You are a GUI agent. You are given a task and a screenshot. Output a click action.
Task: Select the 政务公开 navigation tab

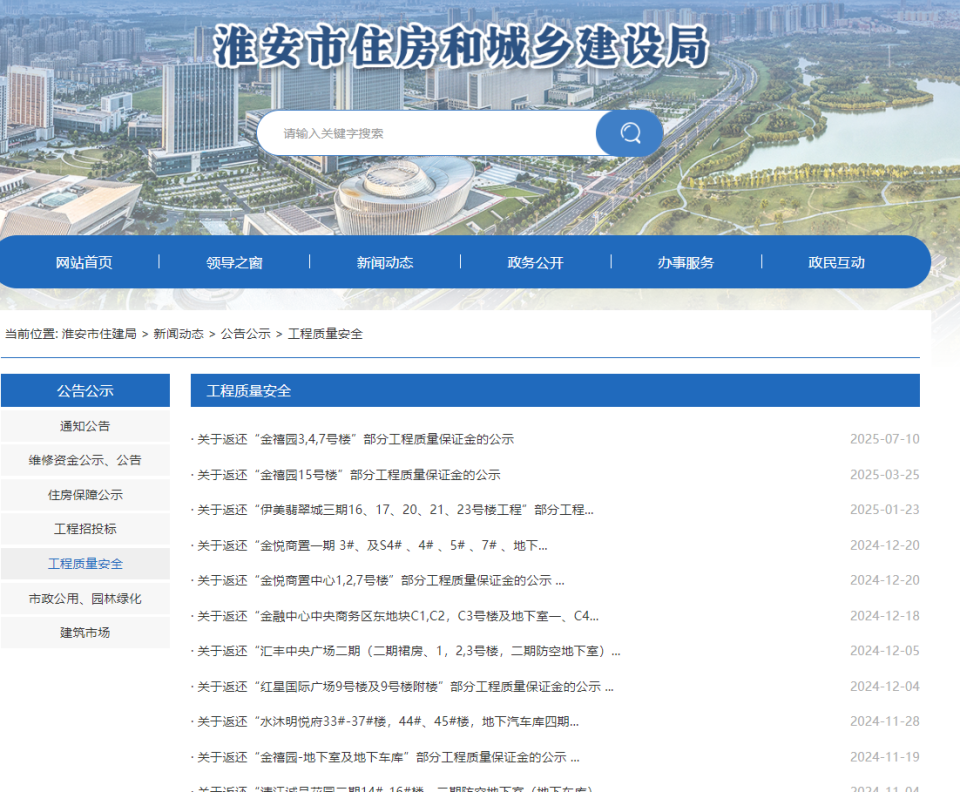[x=535, y=262]
